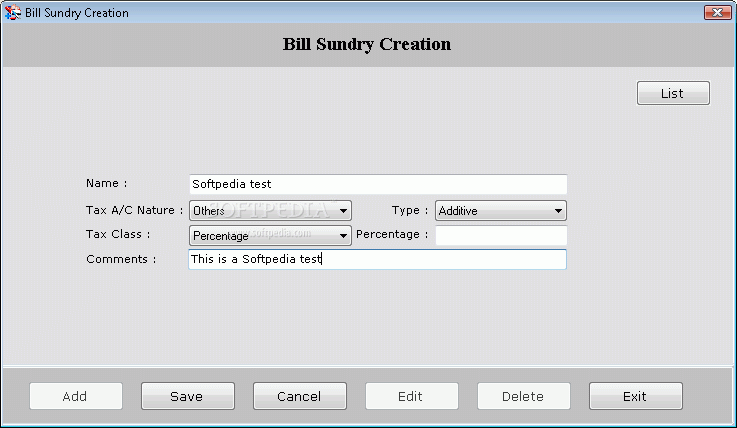Image resolution: width=737 pixels, height=428 pixels.
Task: Cancel the current entry
Action: (299, 396)
